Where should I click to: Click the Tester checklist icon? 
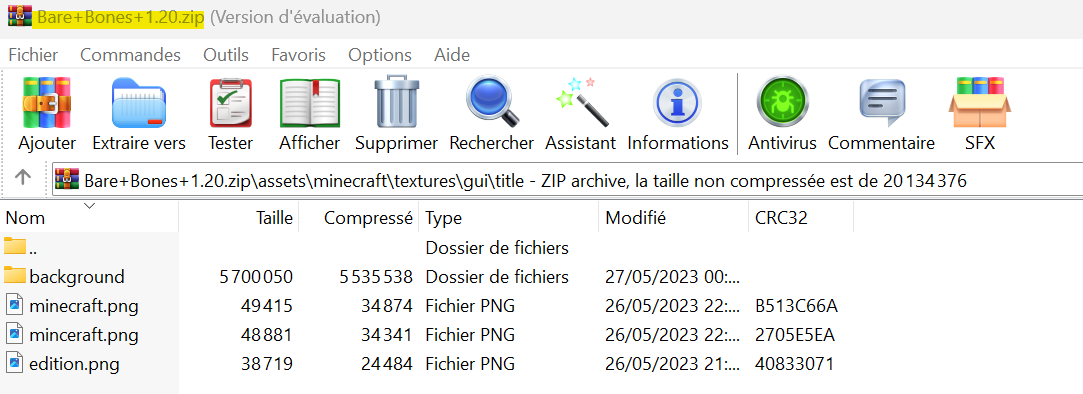(x=231, y=102)
